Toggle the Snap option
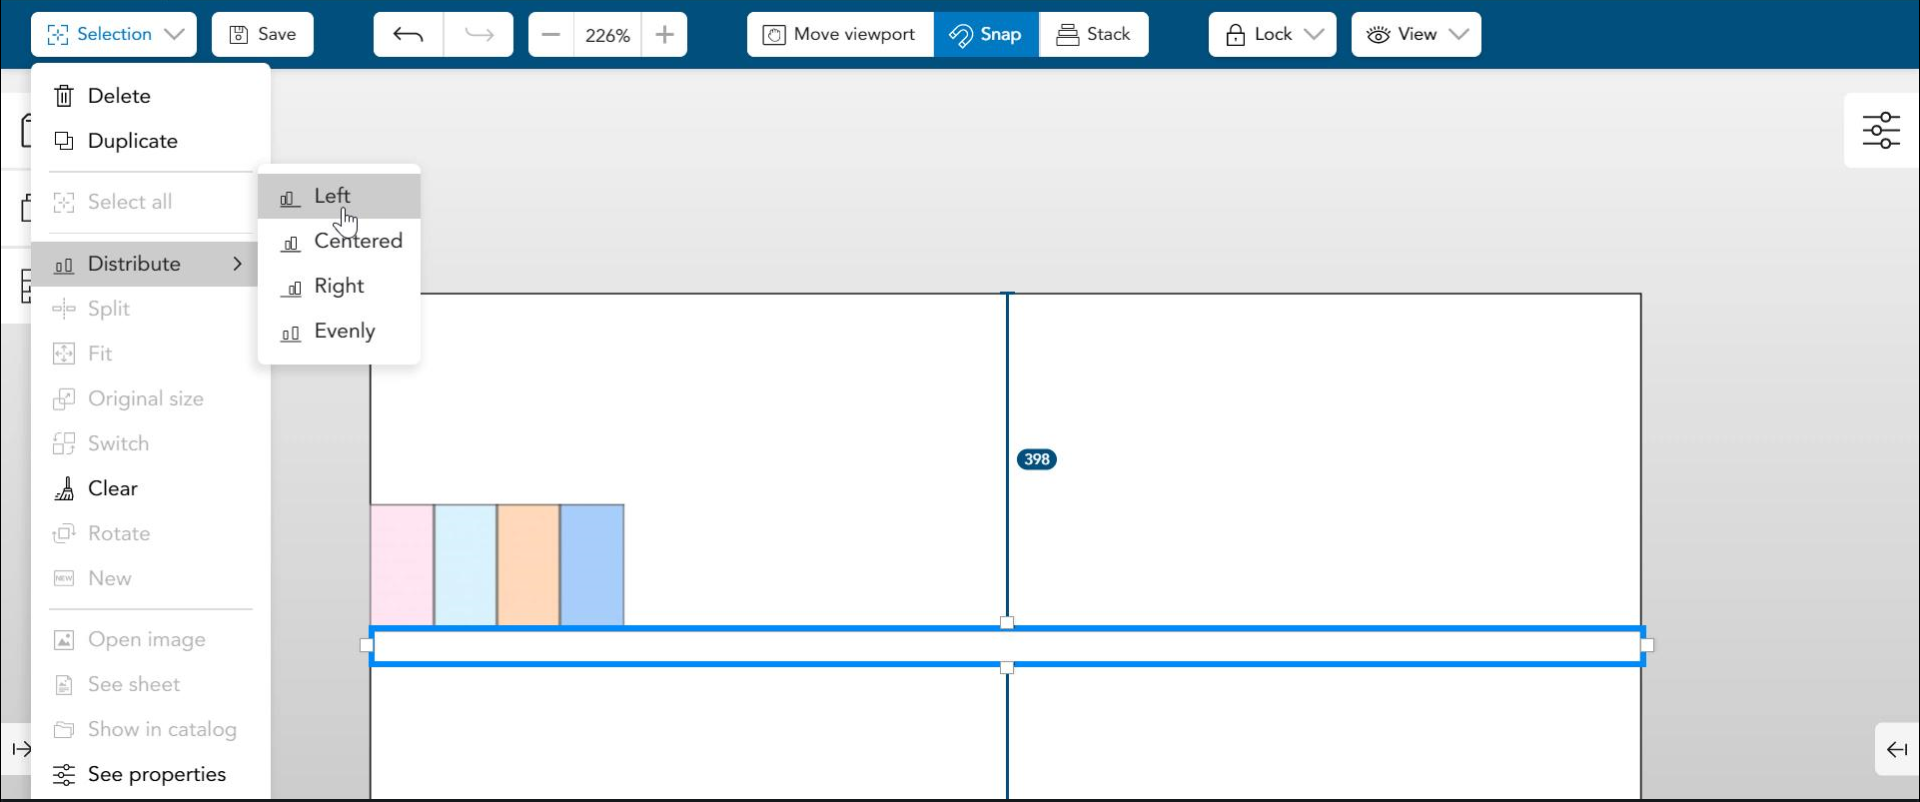Screen dimensions: 1920x802 point(986,34)
